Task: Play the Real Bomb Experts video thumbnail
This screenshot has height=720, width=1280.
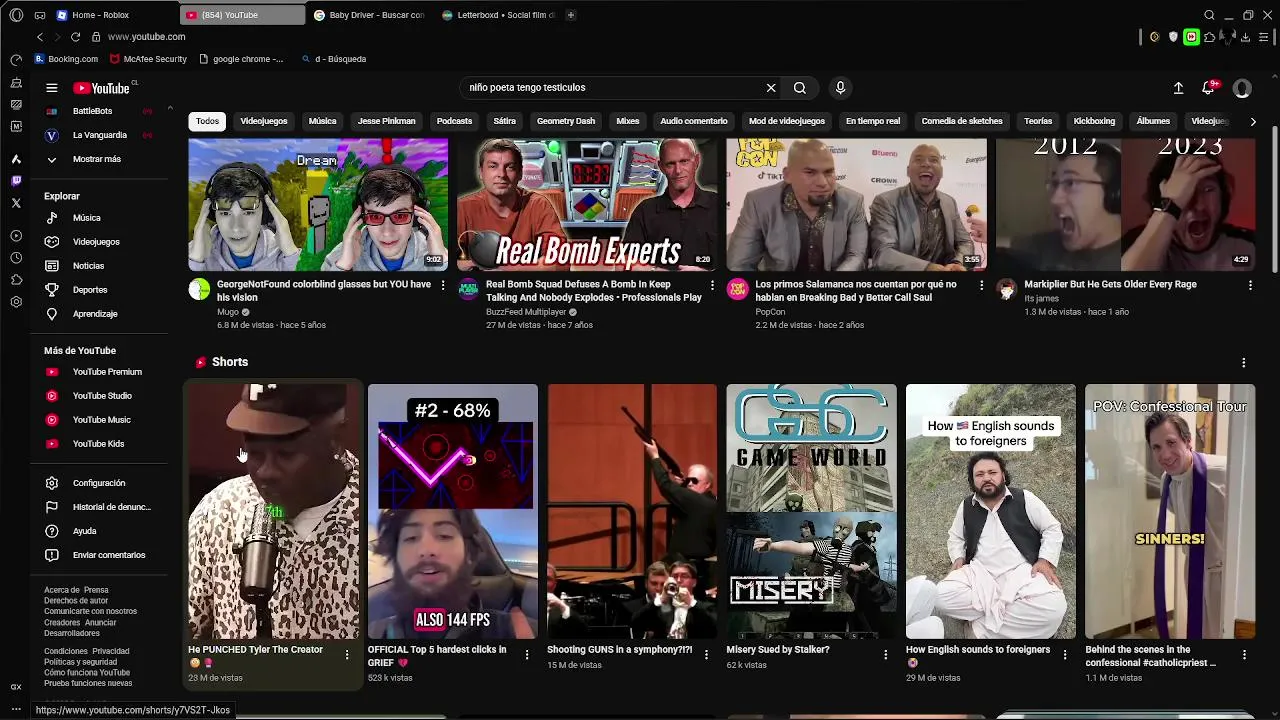Action: 587,205
